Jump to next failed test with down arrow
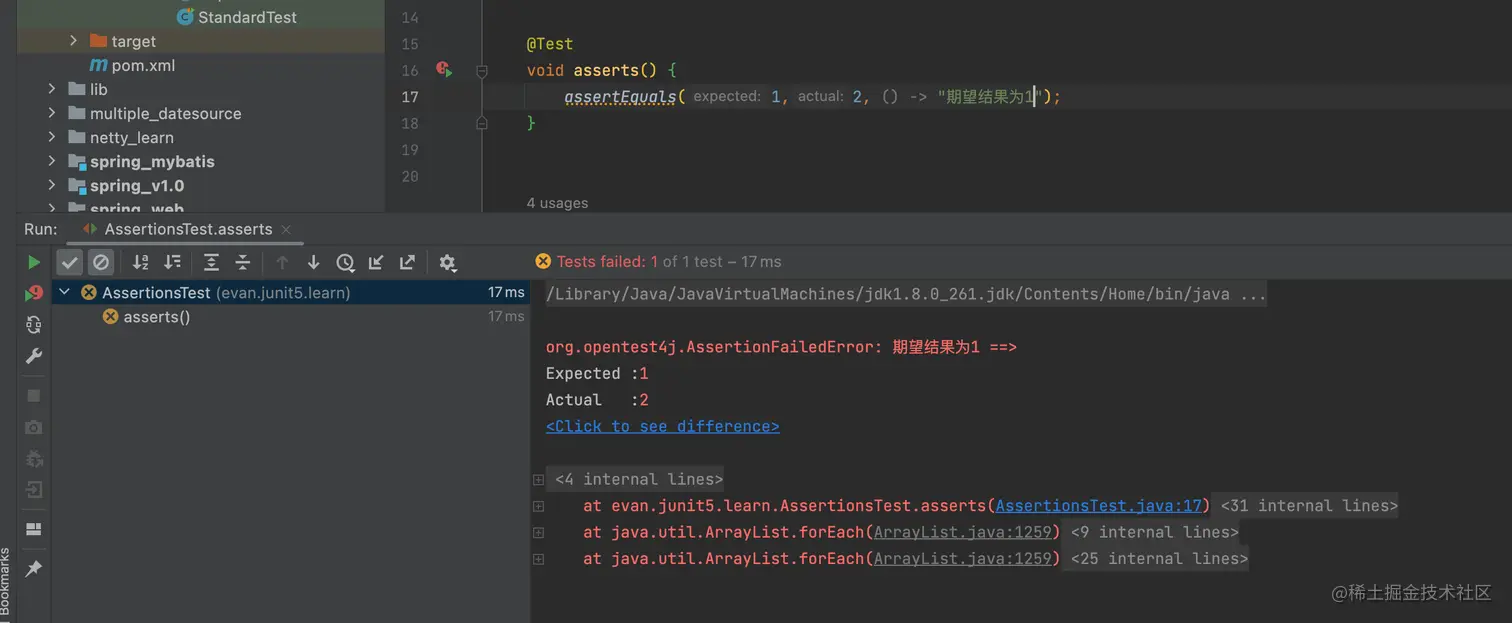 pos(313,262)
